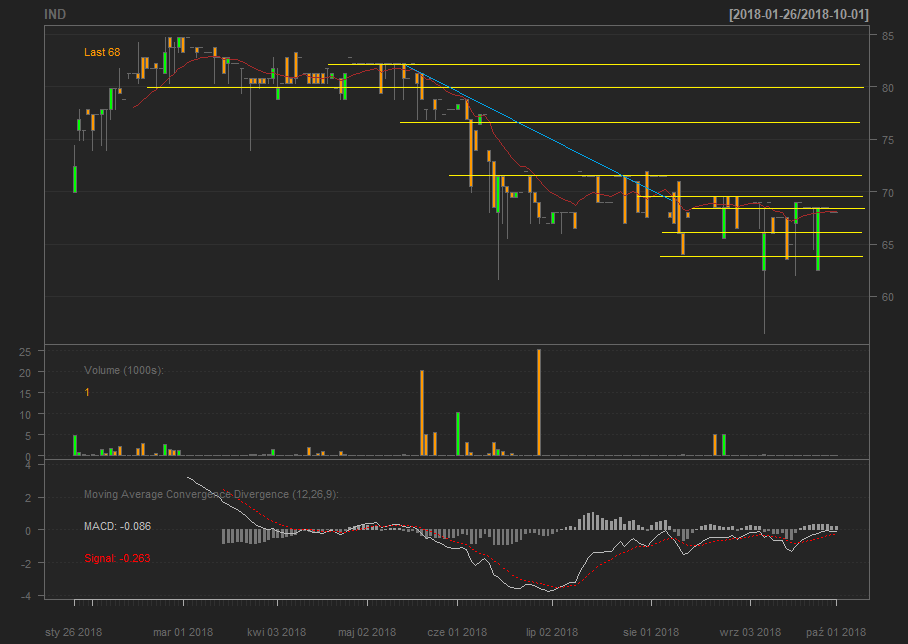Click the tallest orange volume bar
The image size is (908, 644).
point(539,402)
